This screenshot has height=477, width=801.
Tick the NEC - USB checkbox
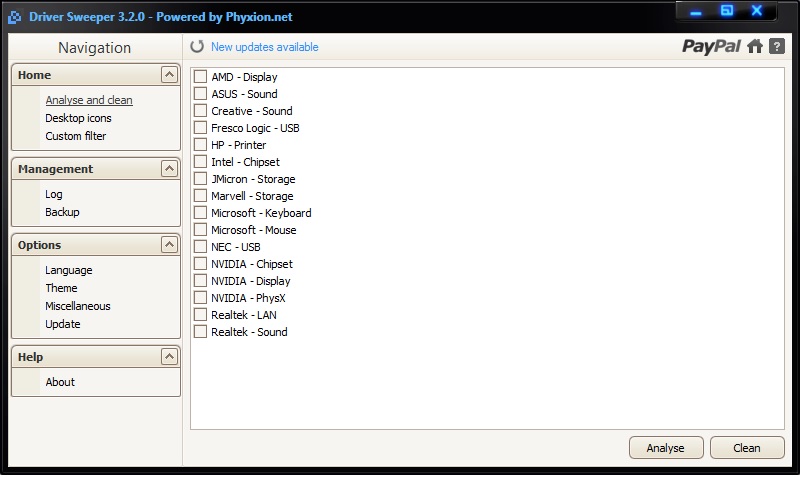(200, 247)
